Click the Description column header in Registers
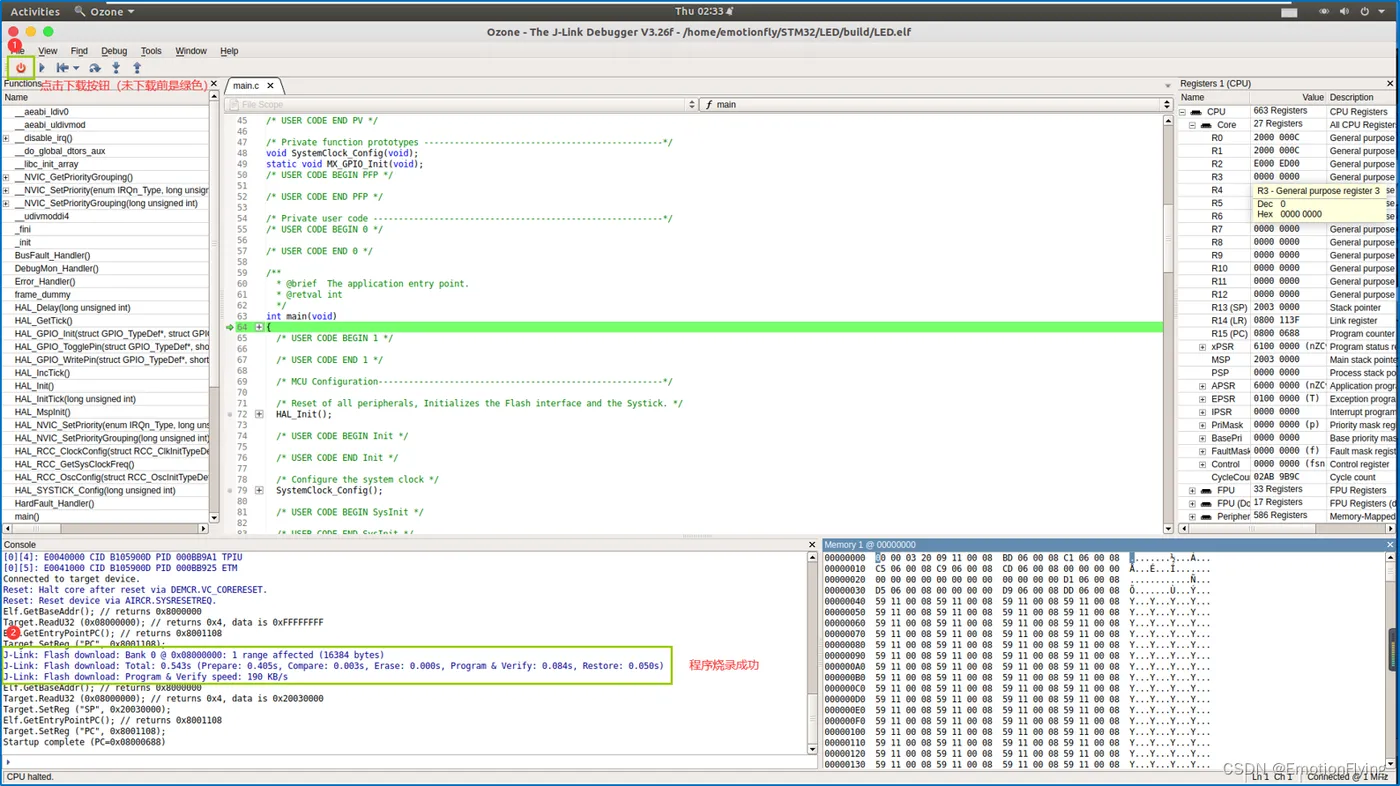The height and width of the screenshot is (786, 1400). tap(1361, 97)
